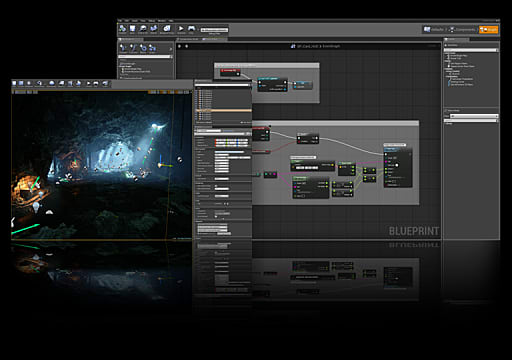Select the highlighted row in World Outliner
The width and height of the screenshot is (512, 360).
click(223, 110)
